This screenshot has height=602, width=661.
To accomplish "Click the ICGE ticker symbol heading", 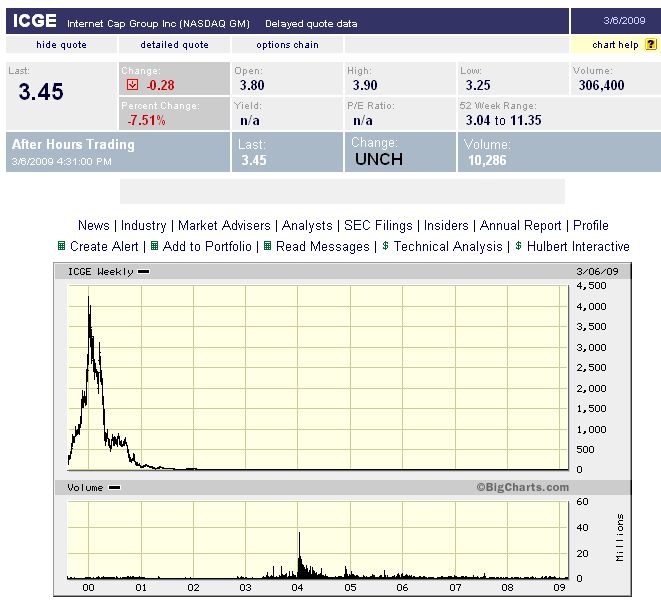I will (35, 21).
